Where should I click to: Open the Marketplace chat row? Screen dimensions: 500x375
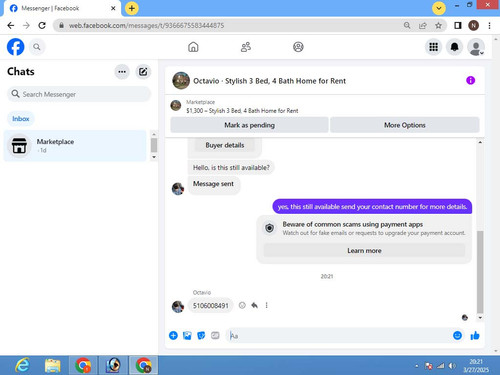click(x=75, y=146)
